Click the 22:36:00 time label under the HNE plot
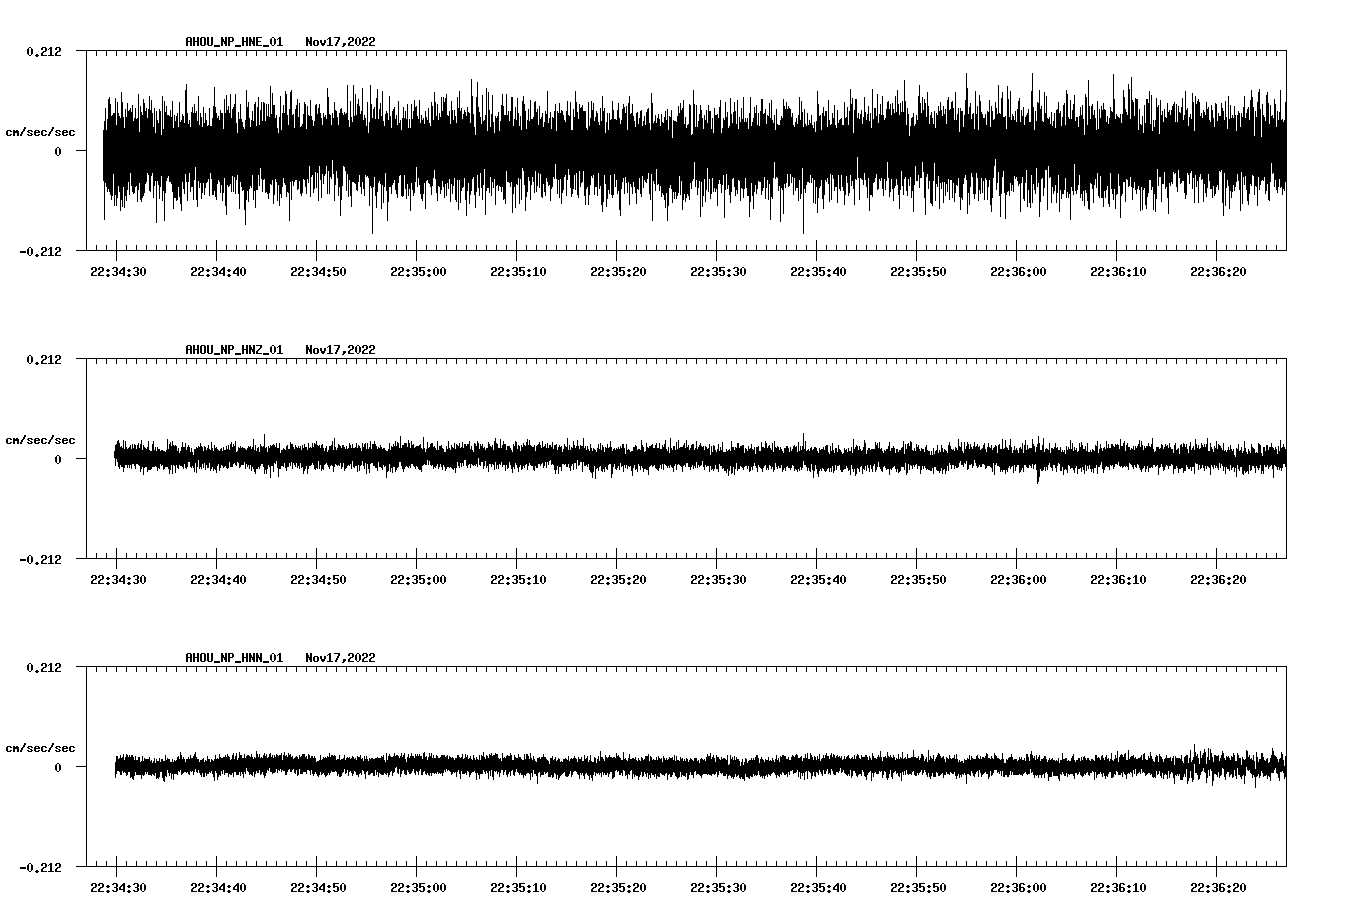This screenshot has height=924, width=1358. [1018, 272]
